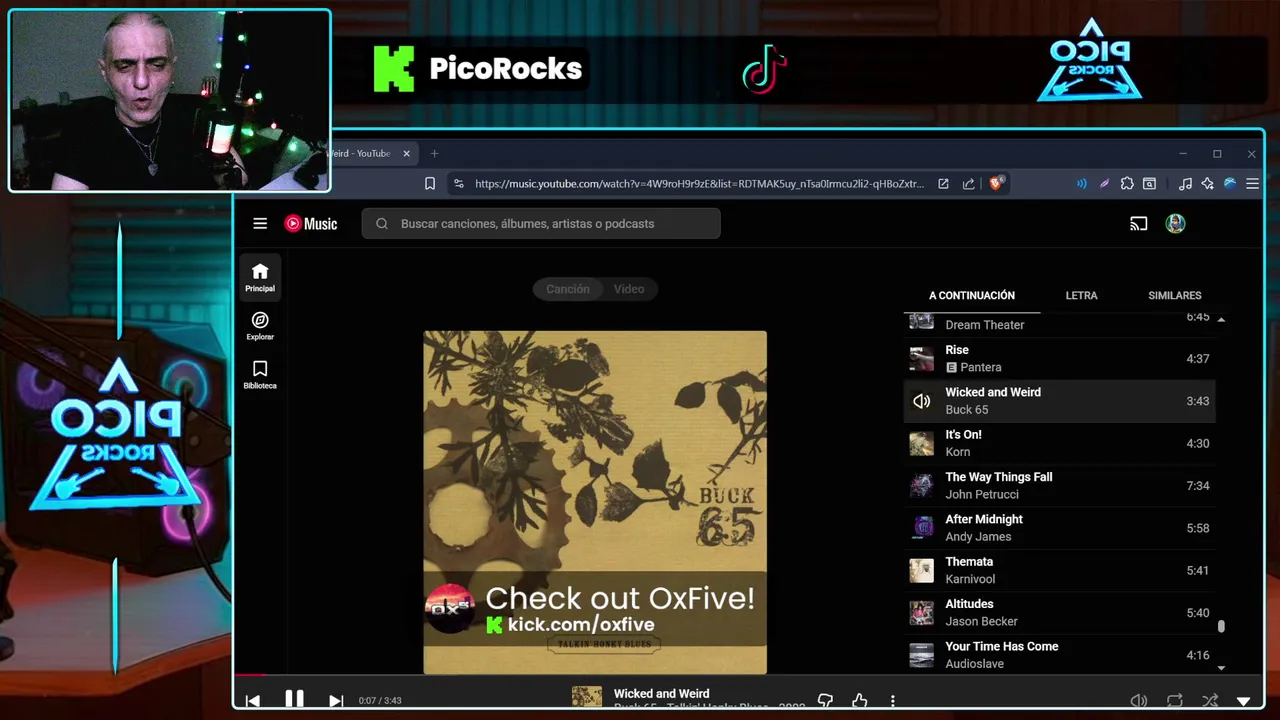Go to Principal home in sidebar
Viewport: 1280px width, 720px height.
coord(260,277)
